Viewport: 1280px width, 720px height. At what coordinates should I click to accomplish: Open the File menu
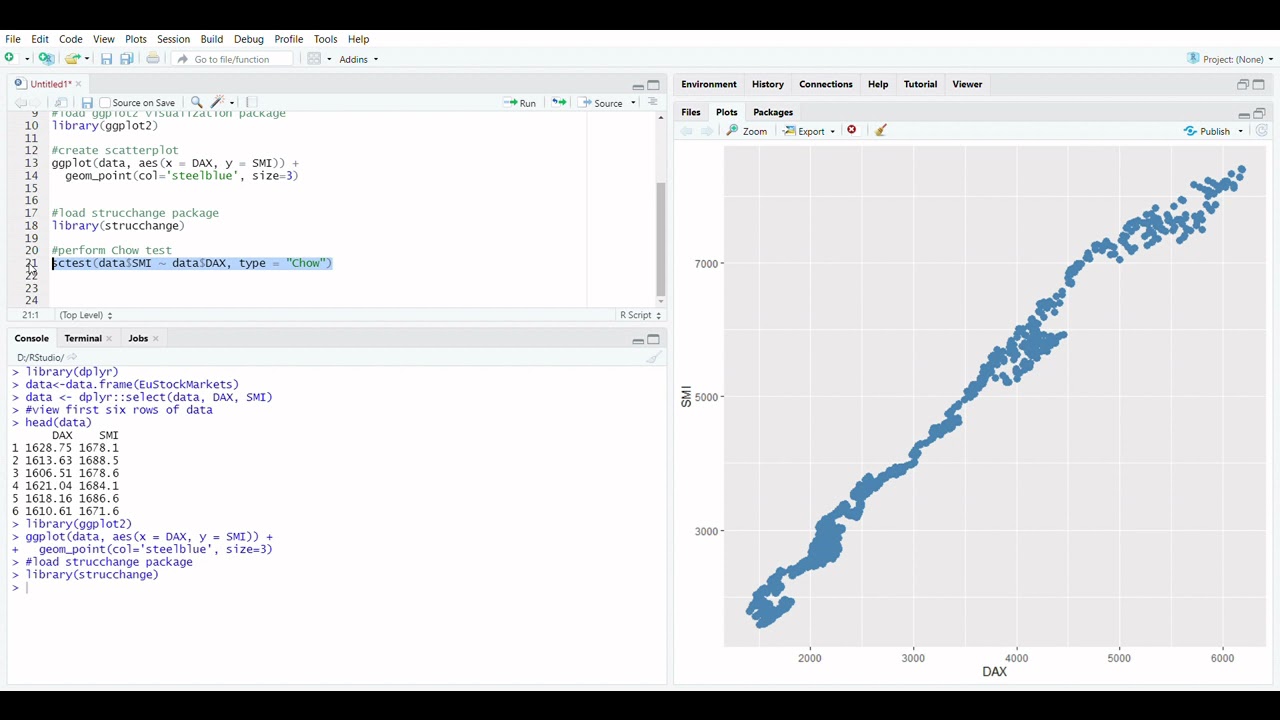click(x=13, y=39)
